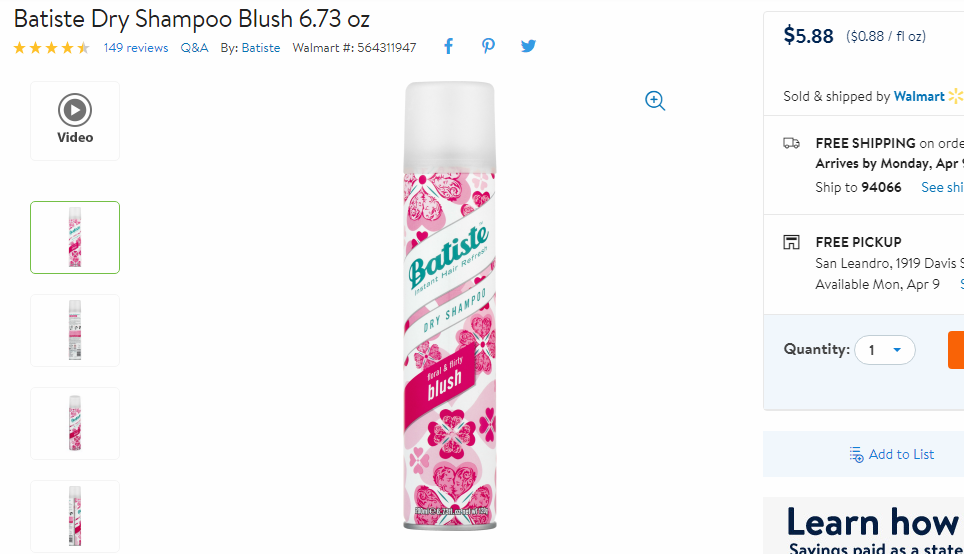Viewport: 964px width, 554px height.
Task: Click the star rating row
Action: click(52, 48)
